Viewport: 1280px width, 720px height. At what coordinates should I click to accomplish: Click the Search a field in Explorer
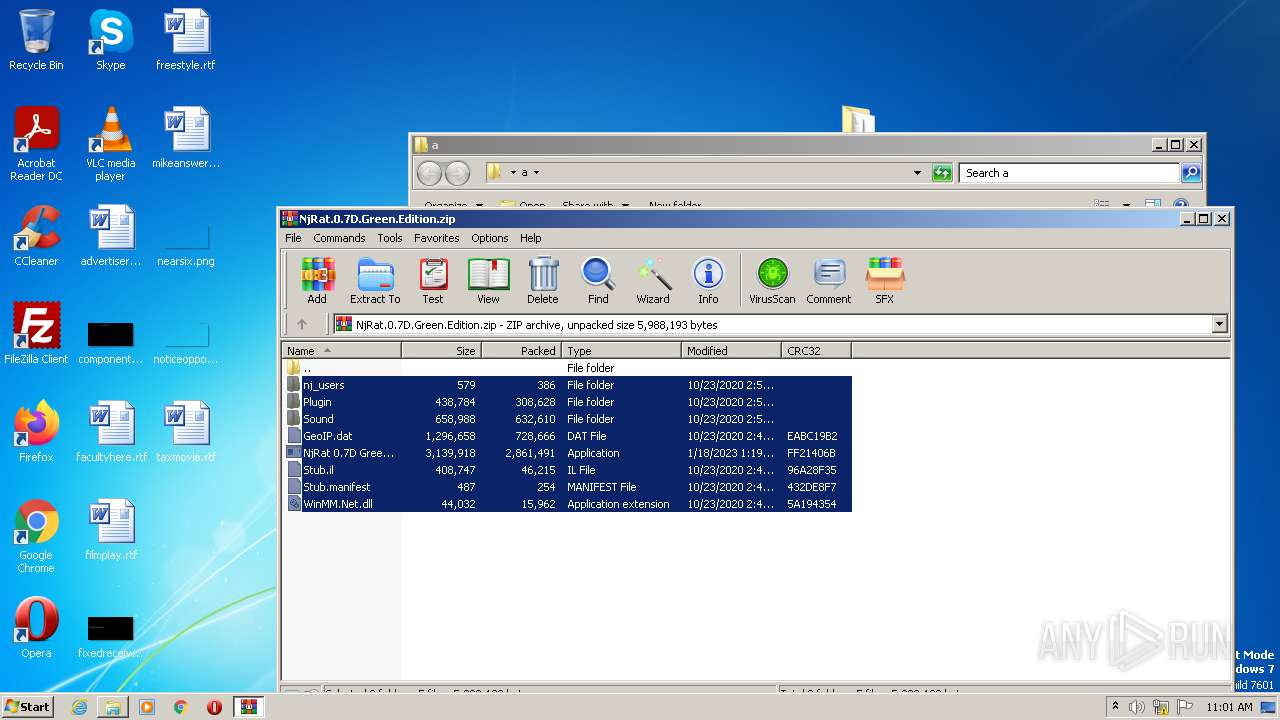[x=1069, y=173]
